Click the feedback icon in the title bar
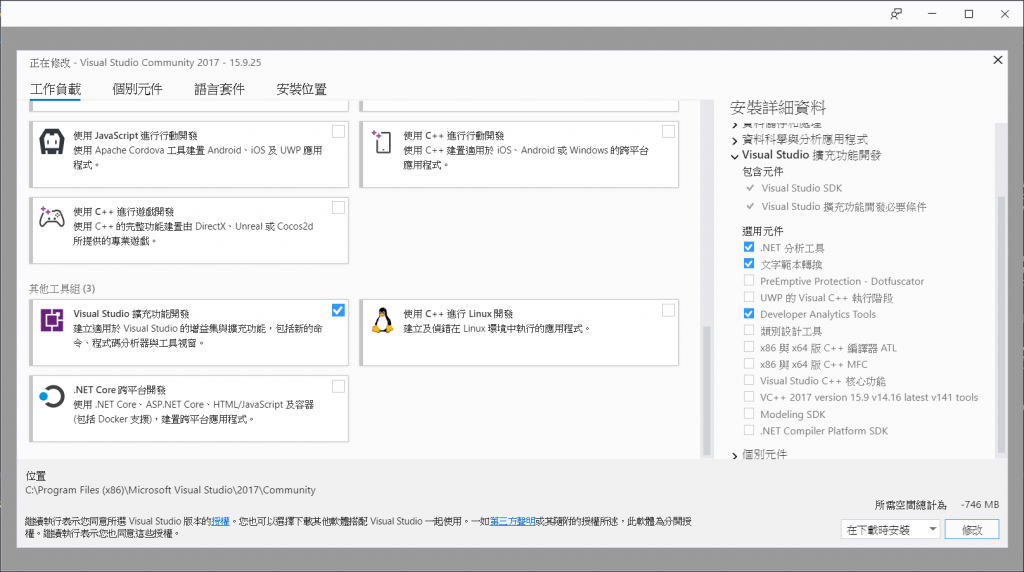 tap(896, 14)
